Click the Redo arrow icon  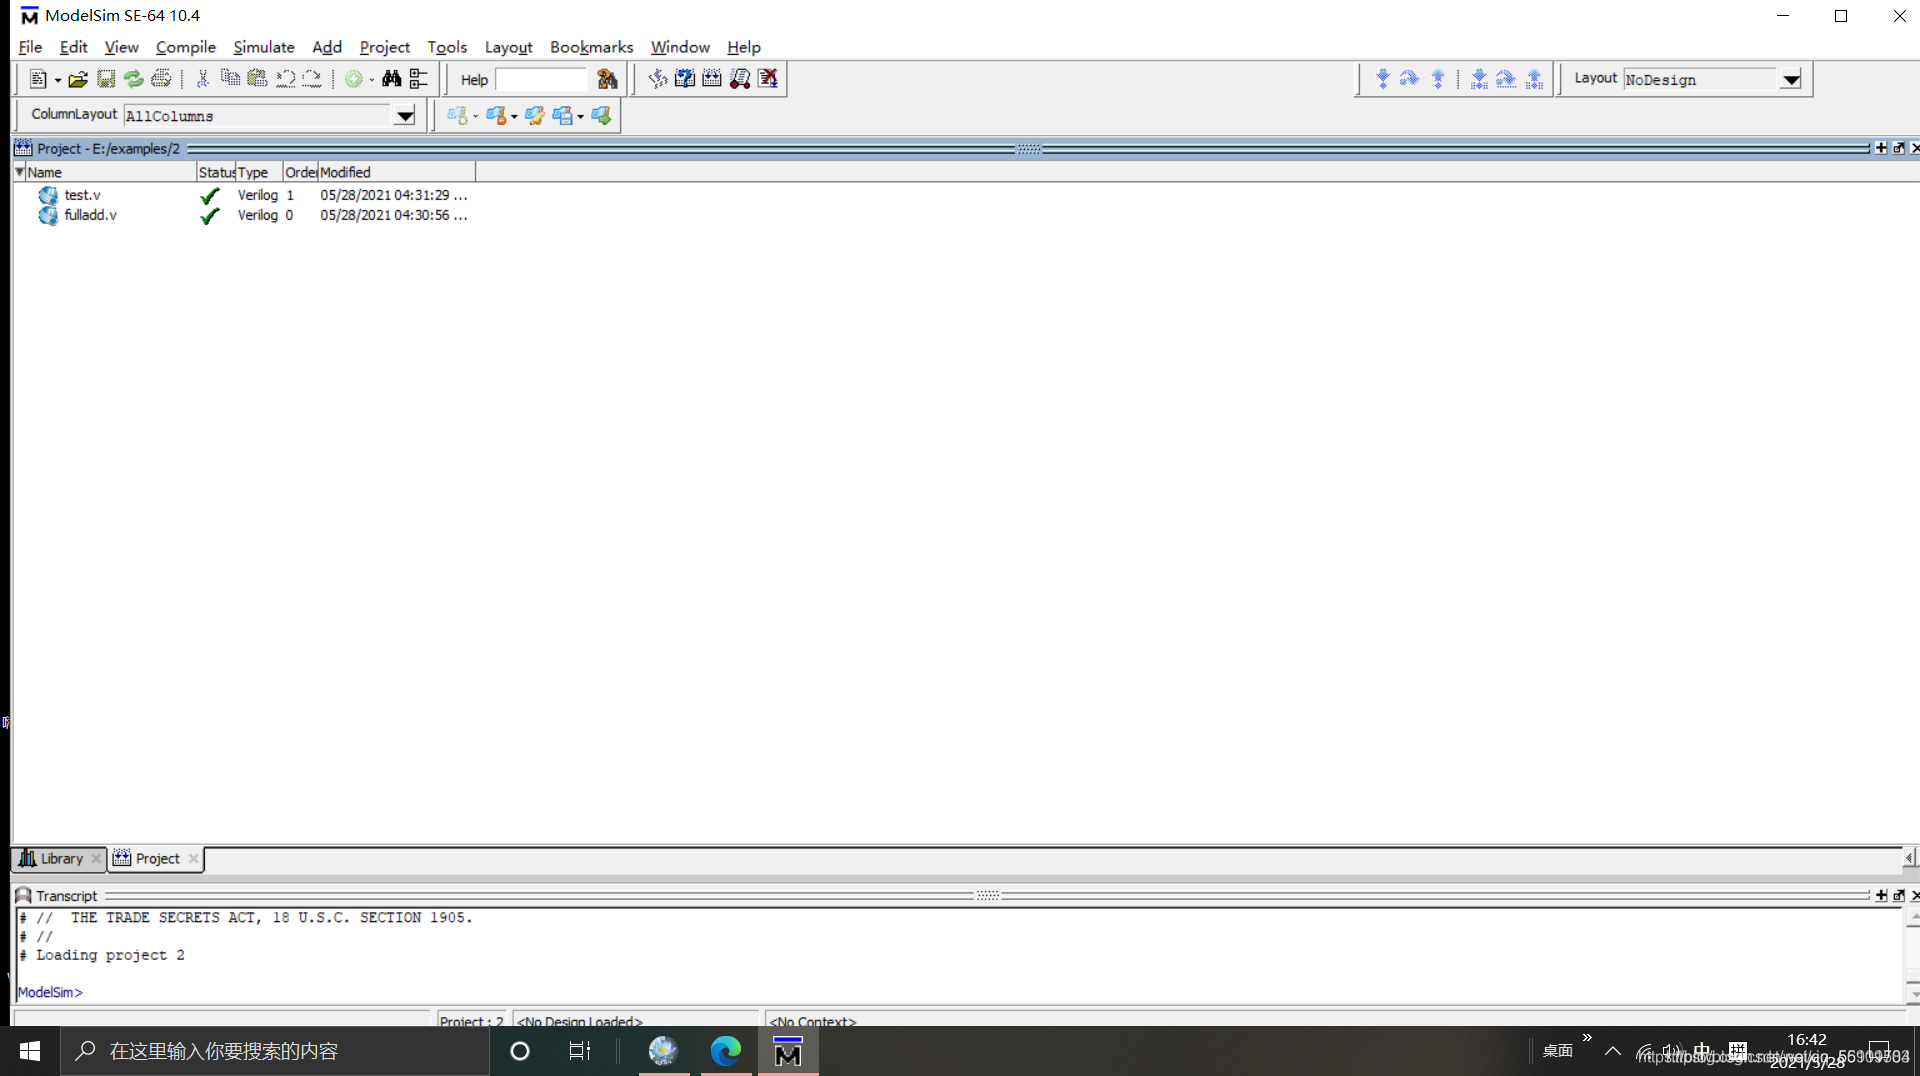tap(312, 79)
